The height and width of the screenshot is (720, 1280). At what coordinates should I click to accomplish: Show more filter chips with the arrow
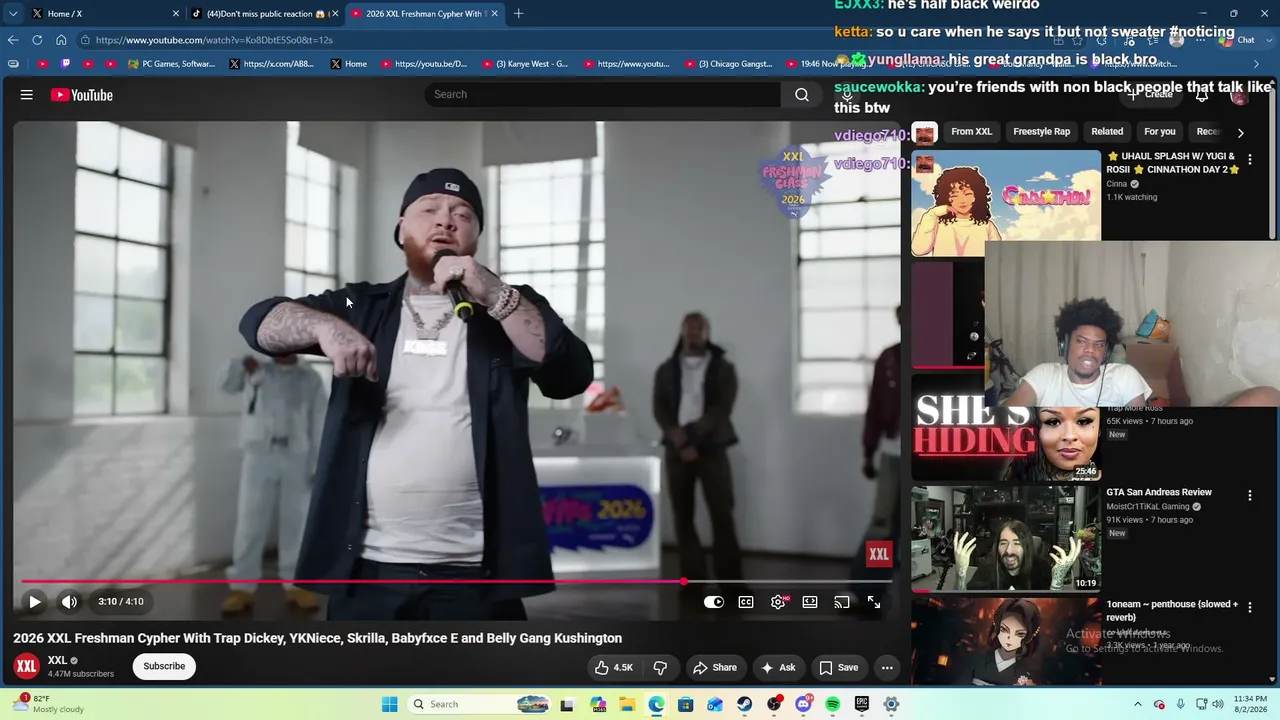coord(1240,132)
